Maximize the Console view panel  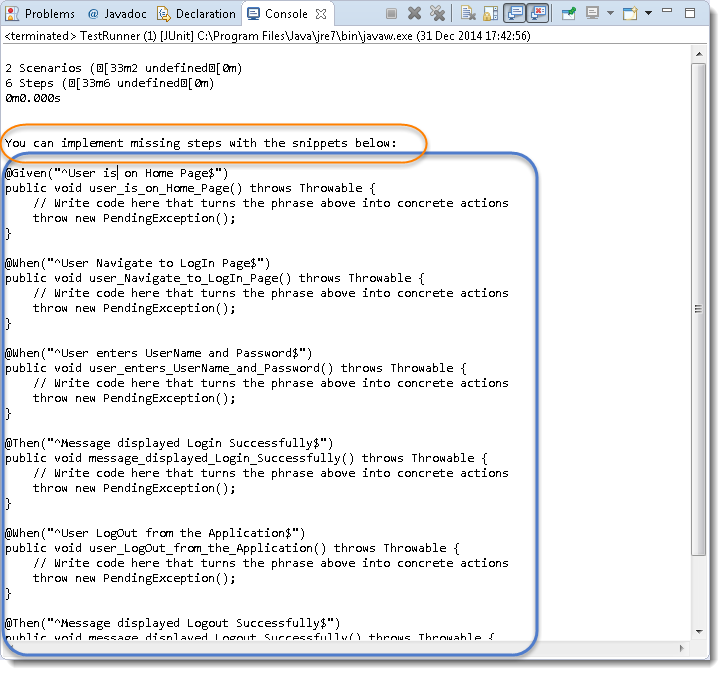coord(690,13)
